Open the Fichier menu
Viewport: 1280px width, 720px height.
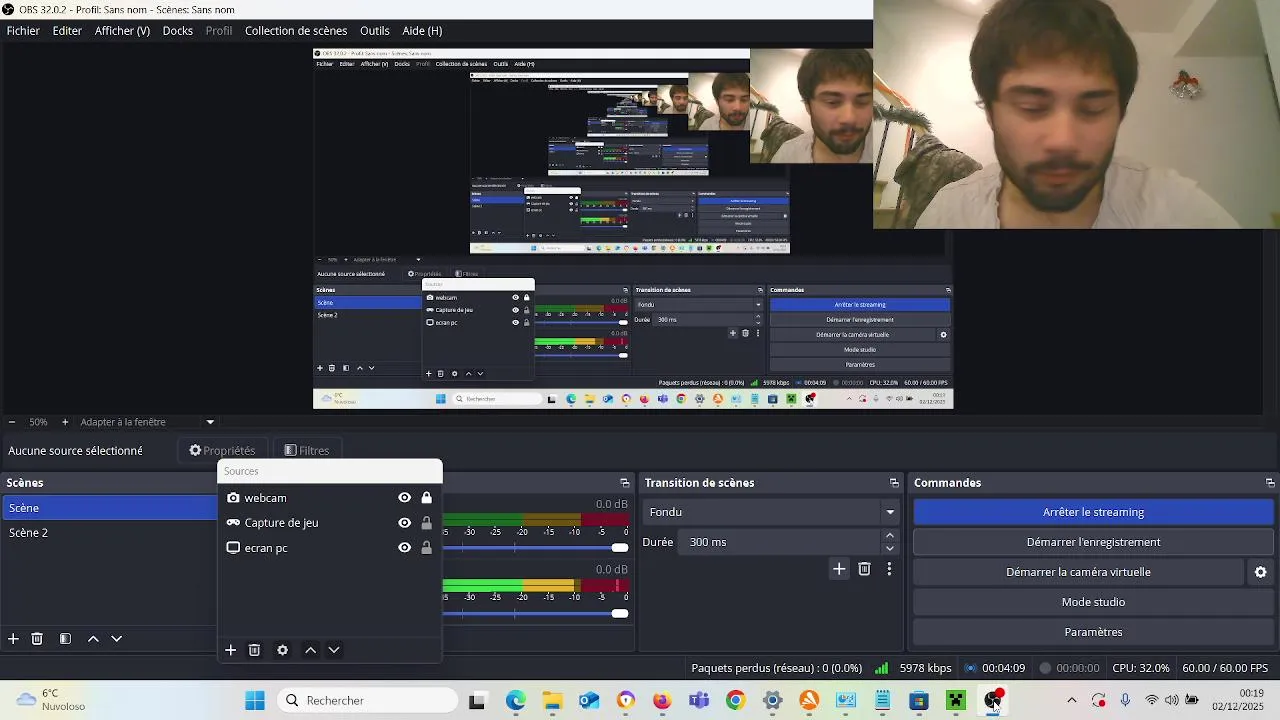coord(23,31)
